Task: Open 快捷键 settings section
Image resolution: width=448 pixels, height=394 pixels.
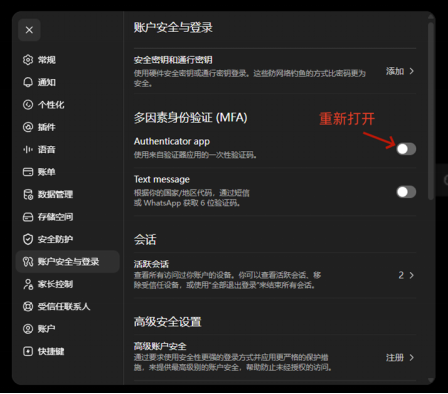Action: pos(68,351)
